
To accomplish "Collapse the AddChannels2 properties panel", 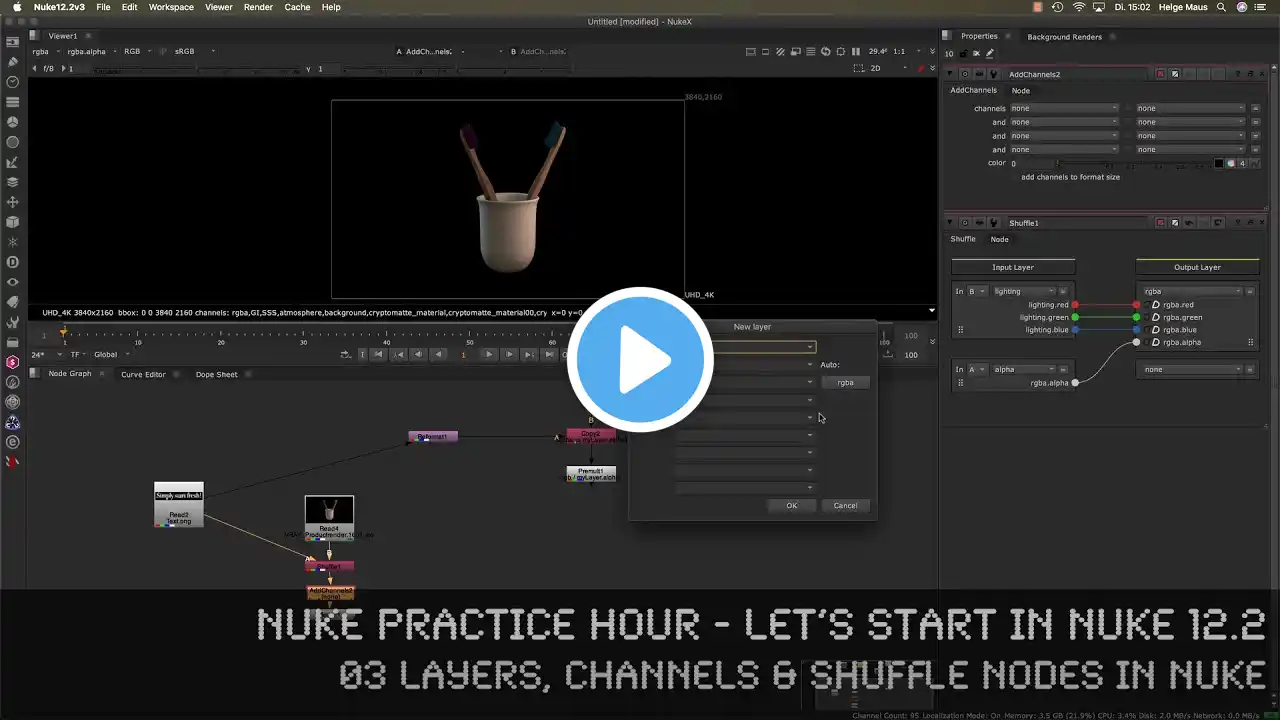I will pos(950,74).
